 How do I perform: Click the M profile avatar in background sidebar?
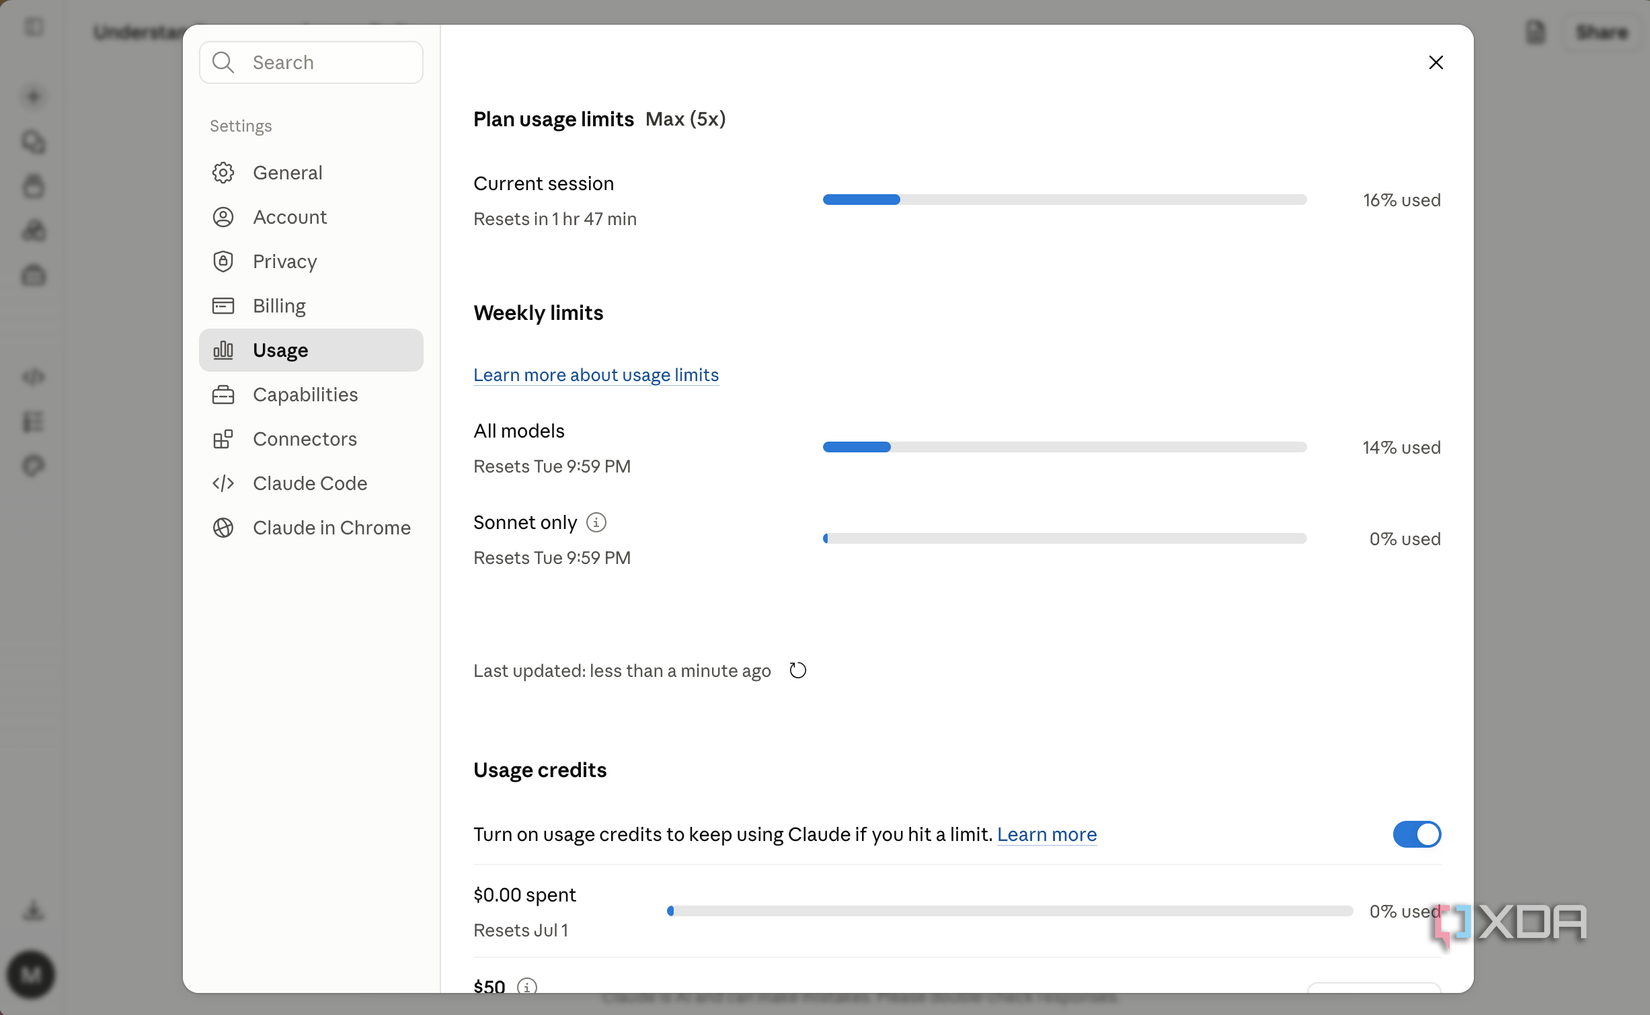coord(31,974)
